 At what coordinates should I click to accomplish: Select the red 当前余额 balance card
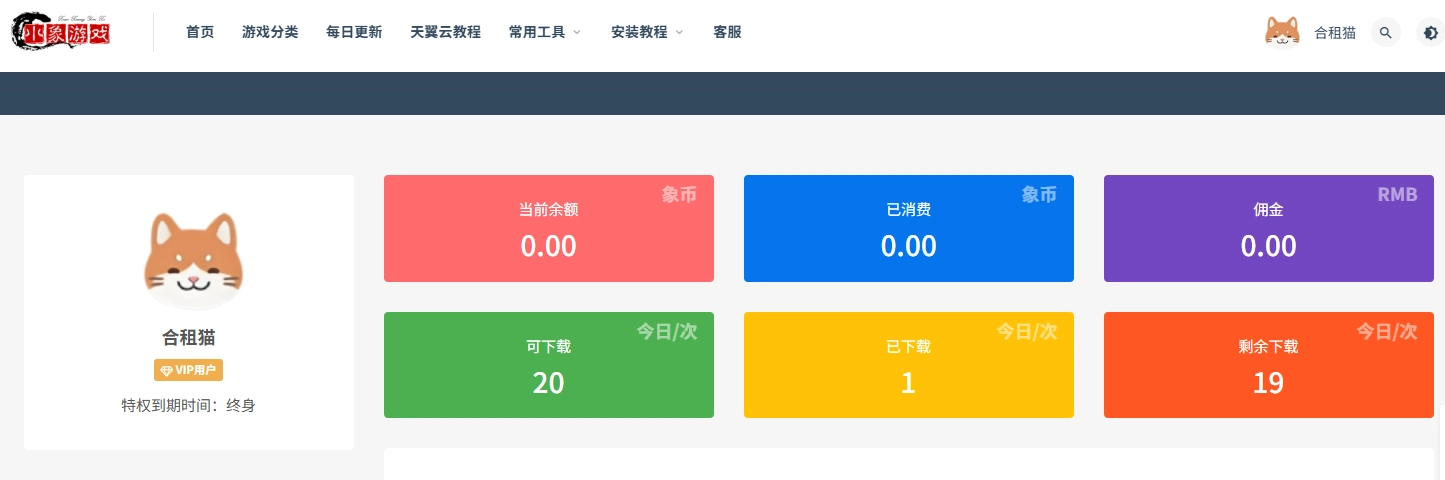click(x=548, y=229)
